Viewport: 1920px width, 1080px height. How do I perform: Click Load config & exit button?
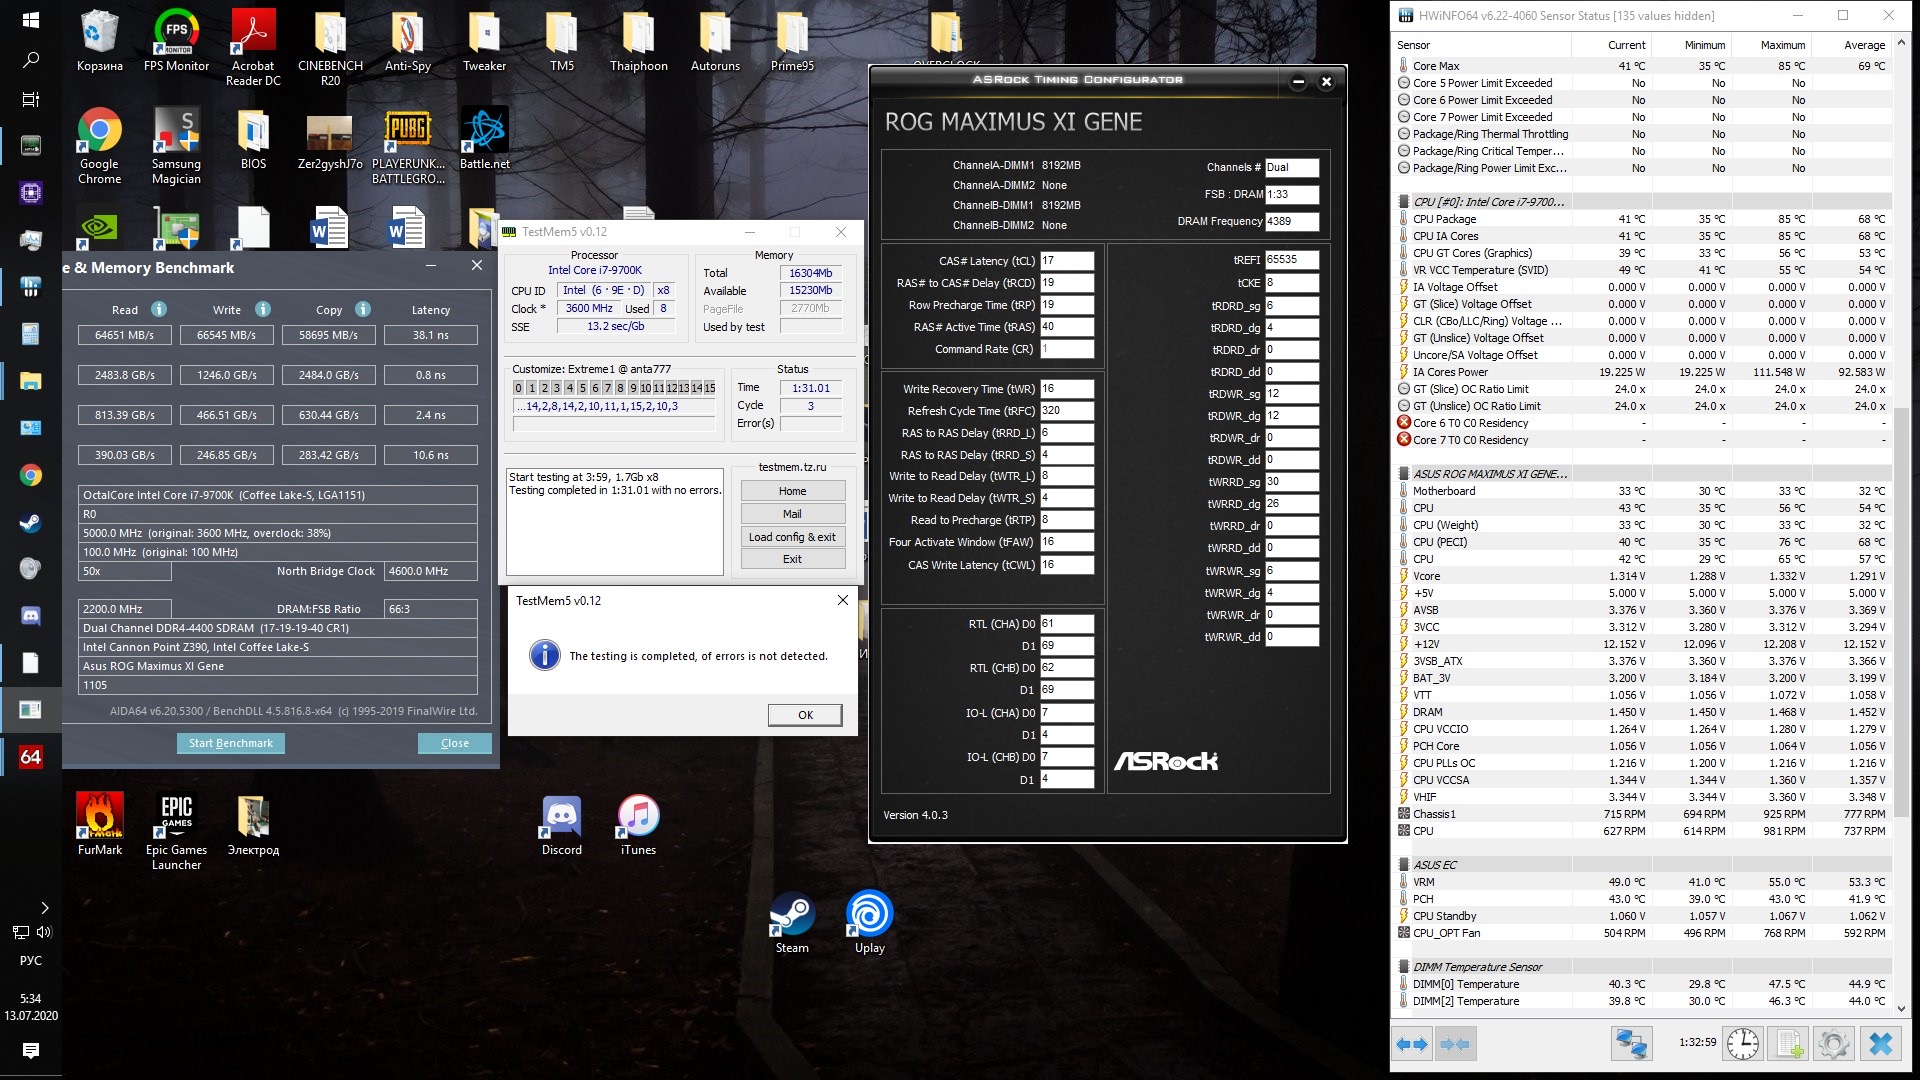[792, 537]
